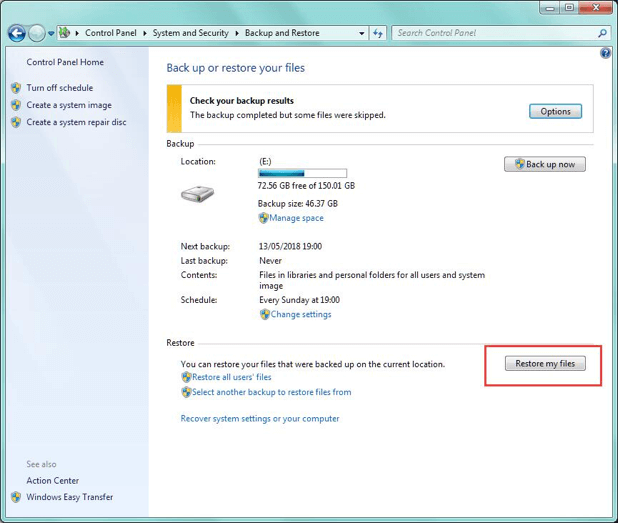Go back with the Back arrow button

(17, 34)
